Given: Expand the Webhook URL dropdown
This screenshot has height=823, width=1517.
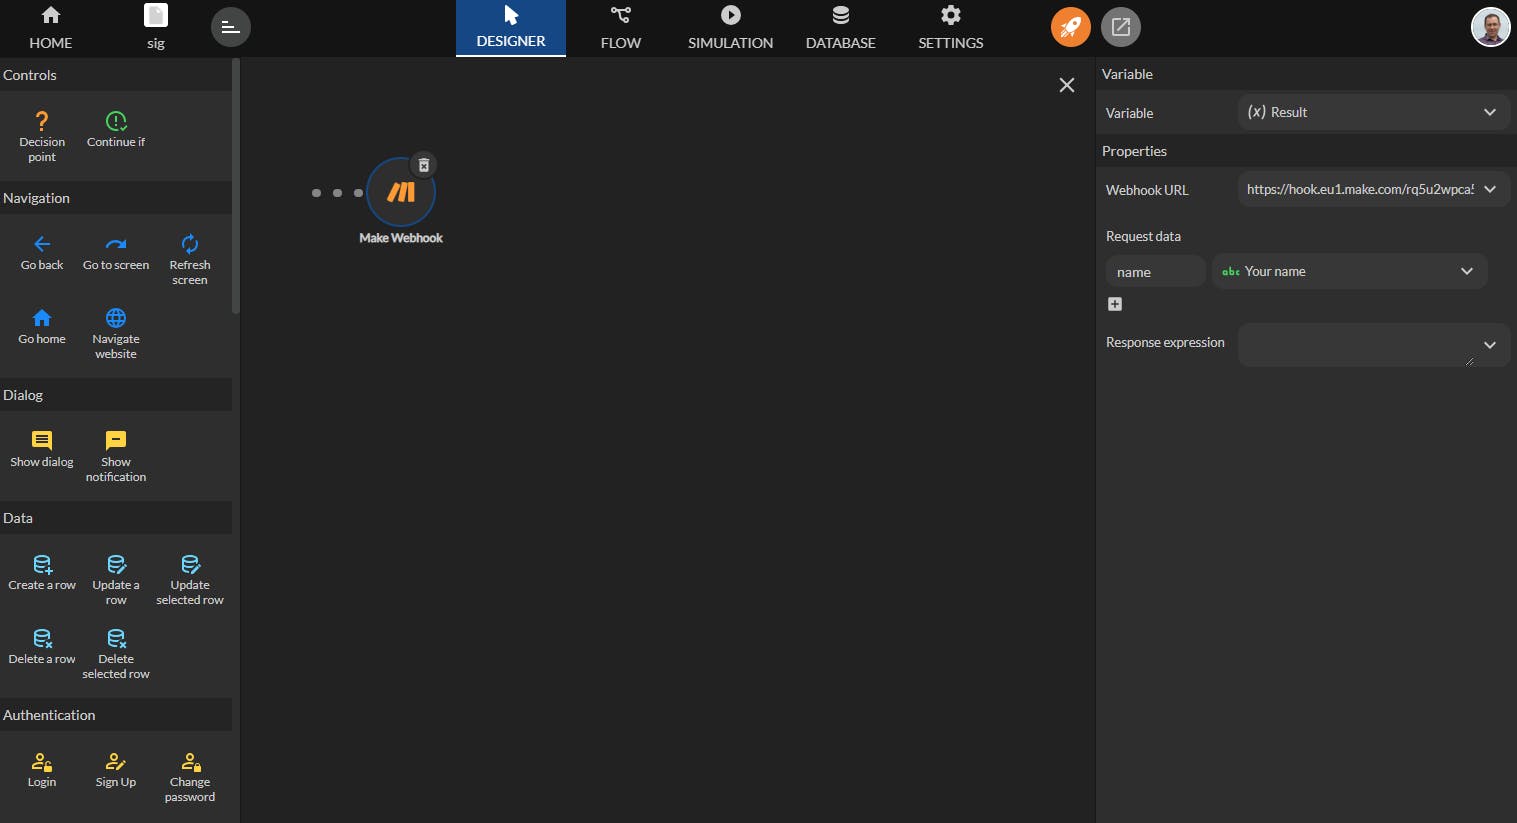Looking at the screenshot, I should click(x=1374, y=189).
